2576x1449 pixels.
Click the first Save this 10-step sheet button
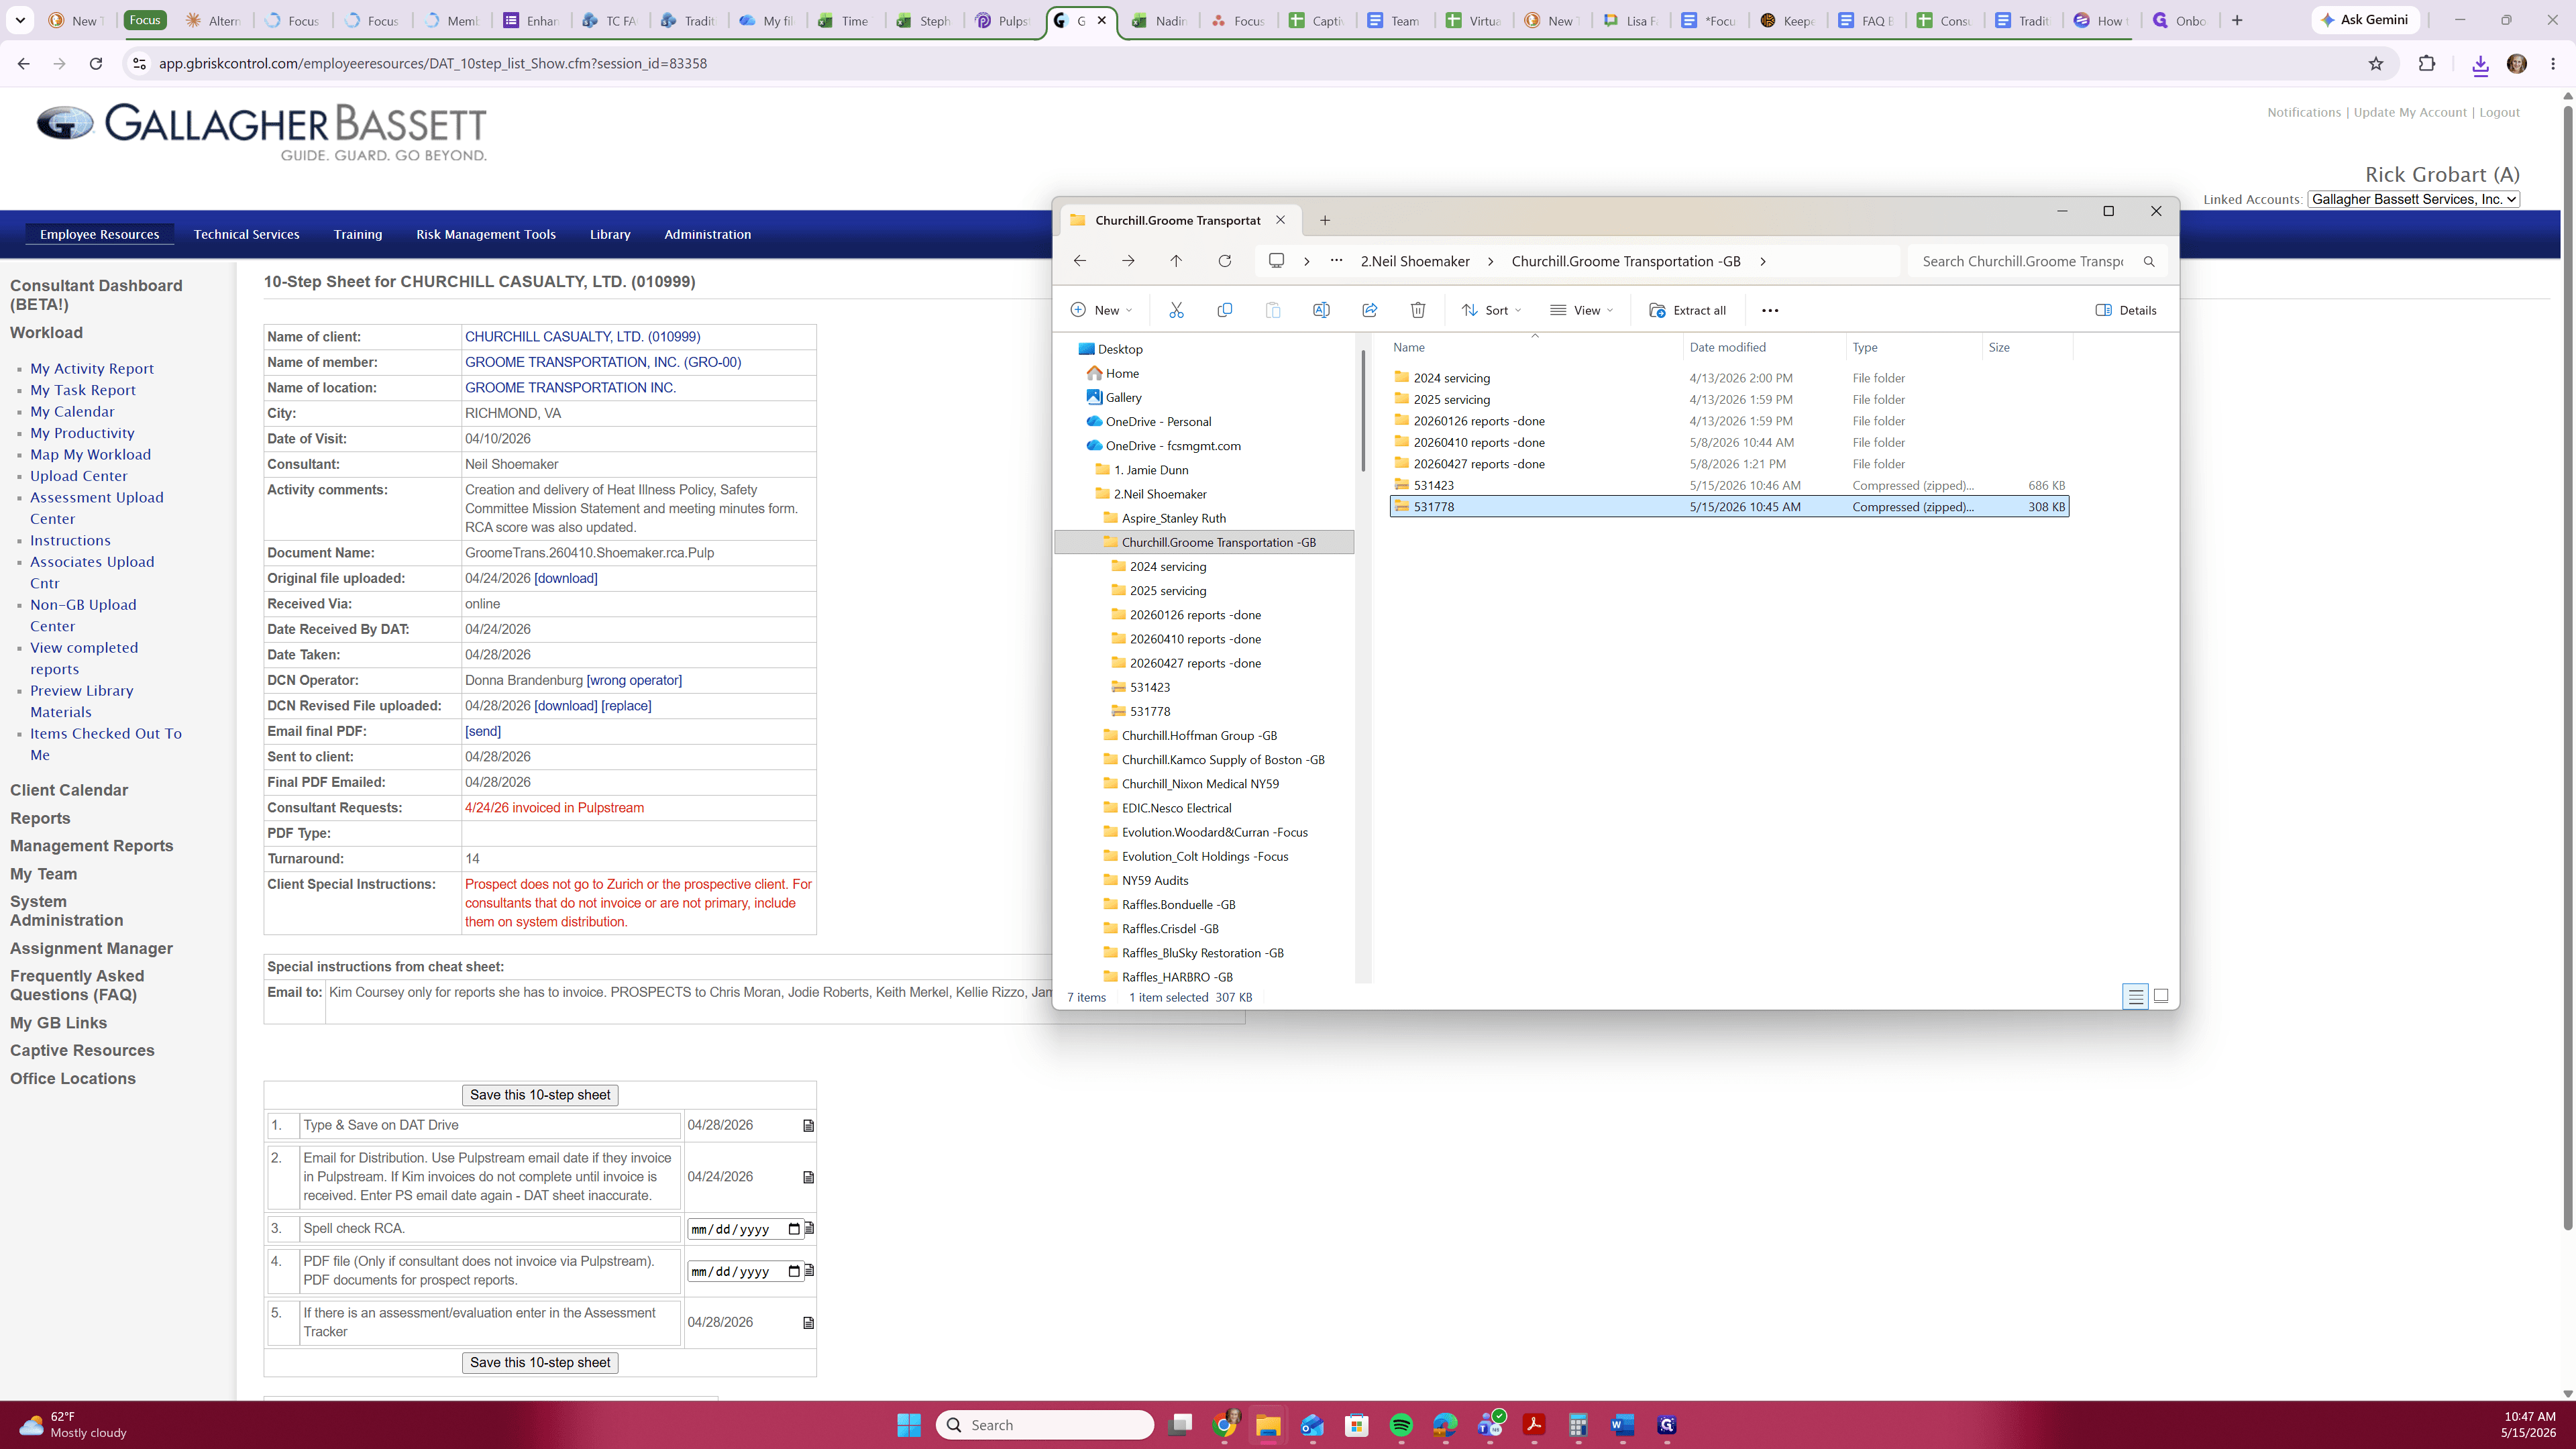540,1095
